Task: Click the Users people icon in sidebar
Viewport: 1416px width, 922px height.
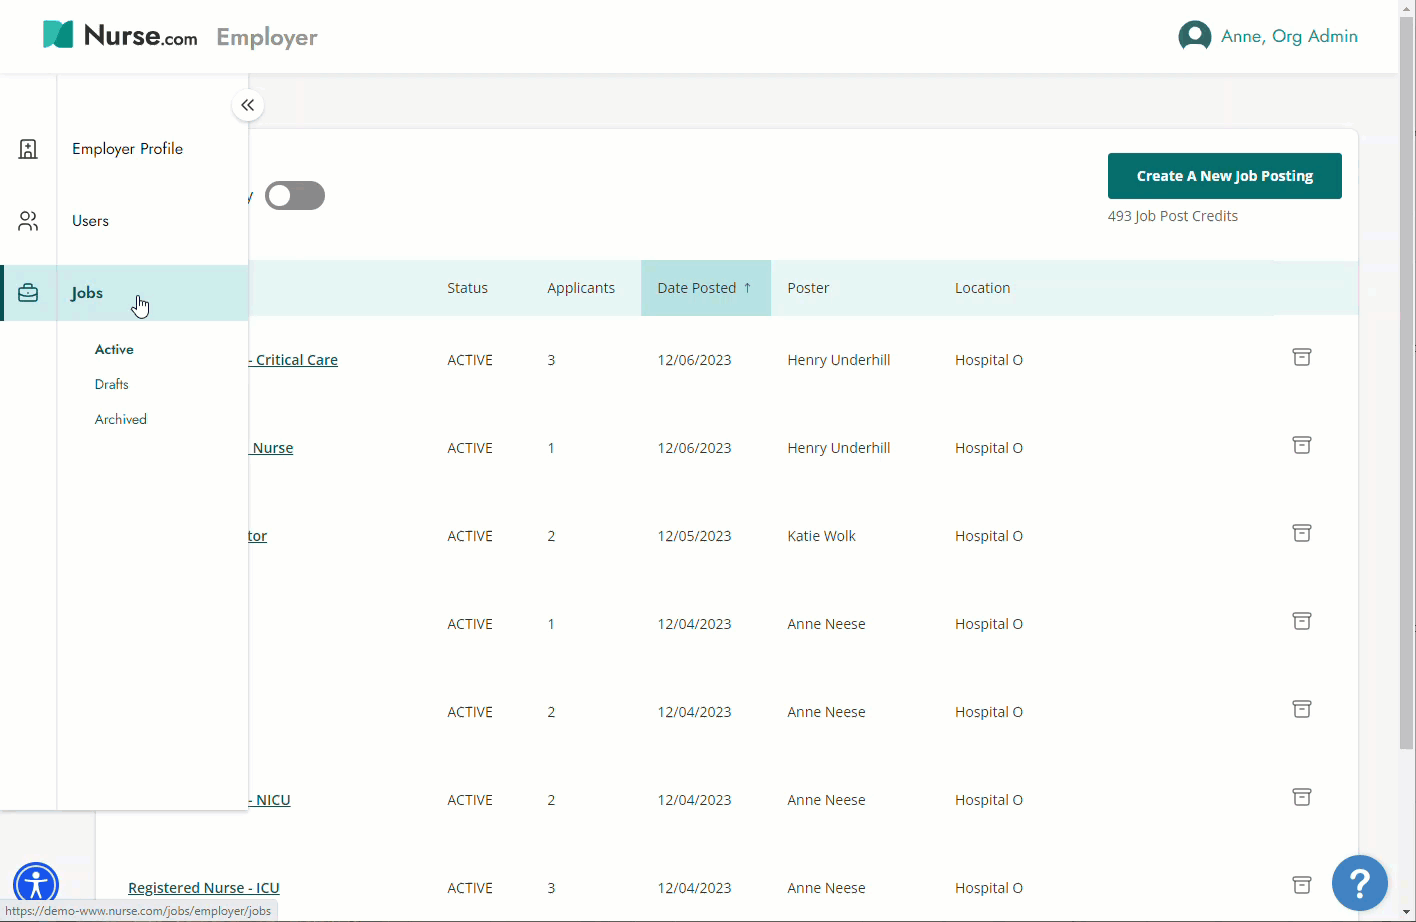Action: (28, 221)
